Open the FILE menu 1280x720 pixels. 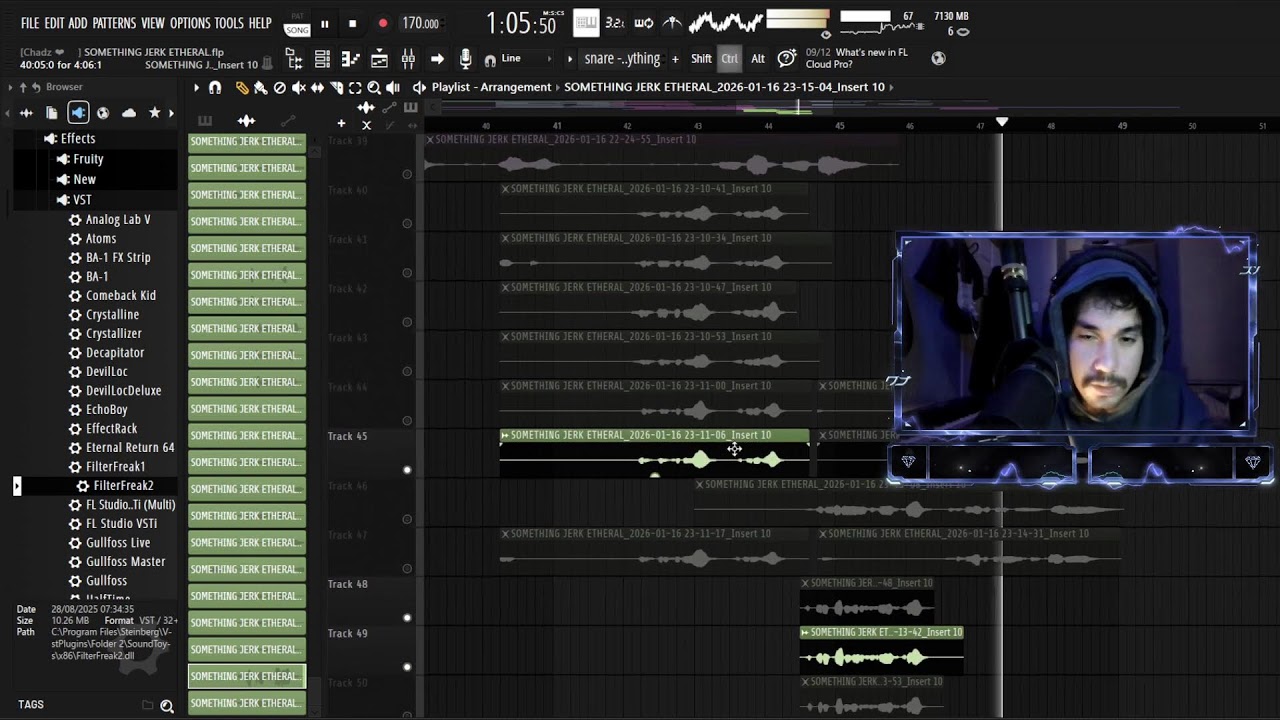tap(30, 23)
